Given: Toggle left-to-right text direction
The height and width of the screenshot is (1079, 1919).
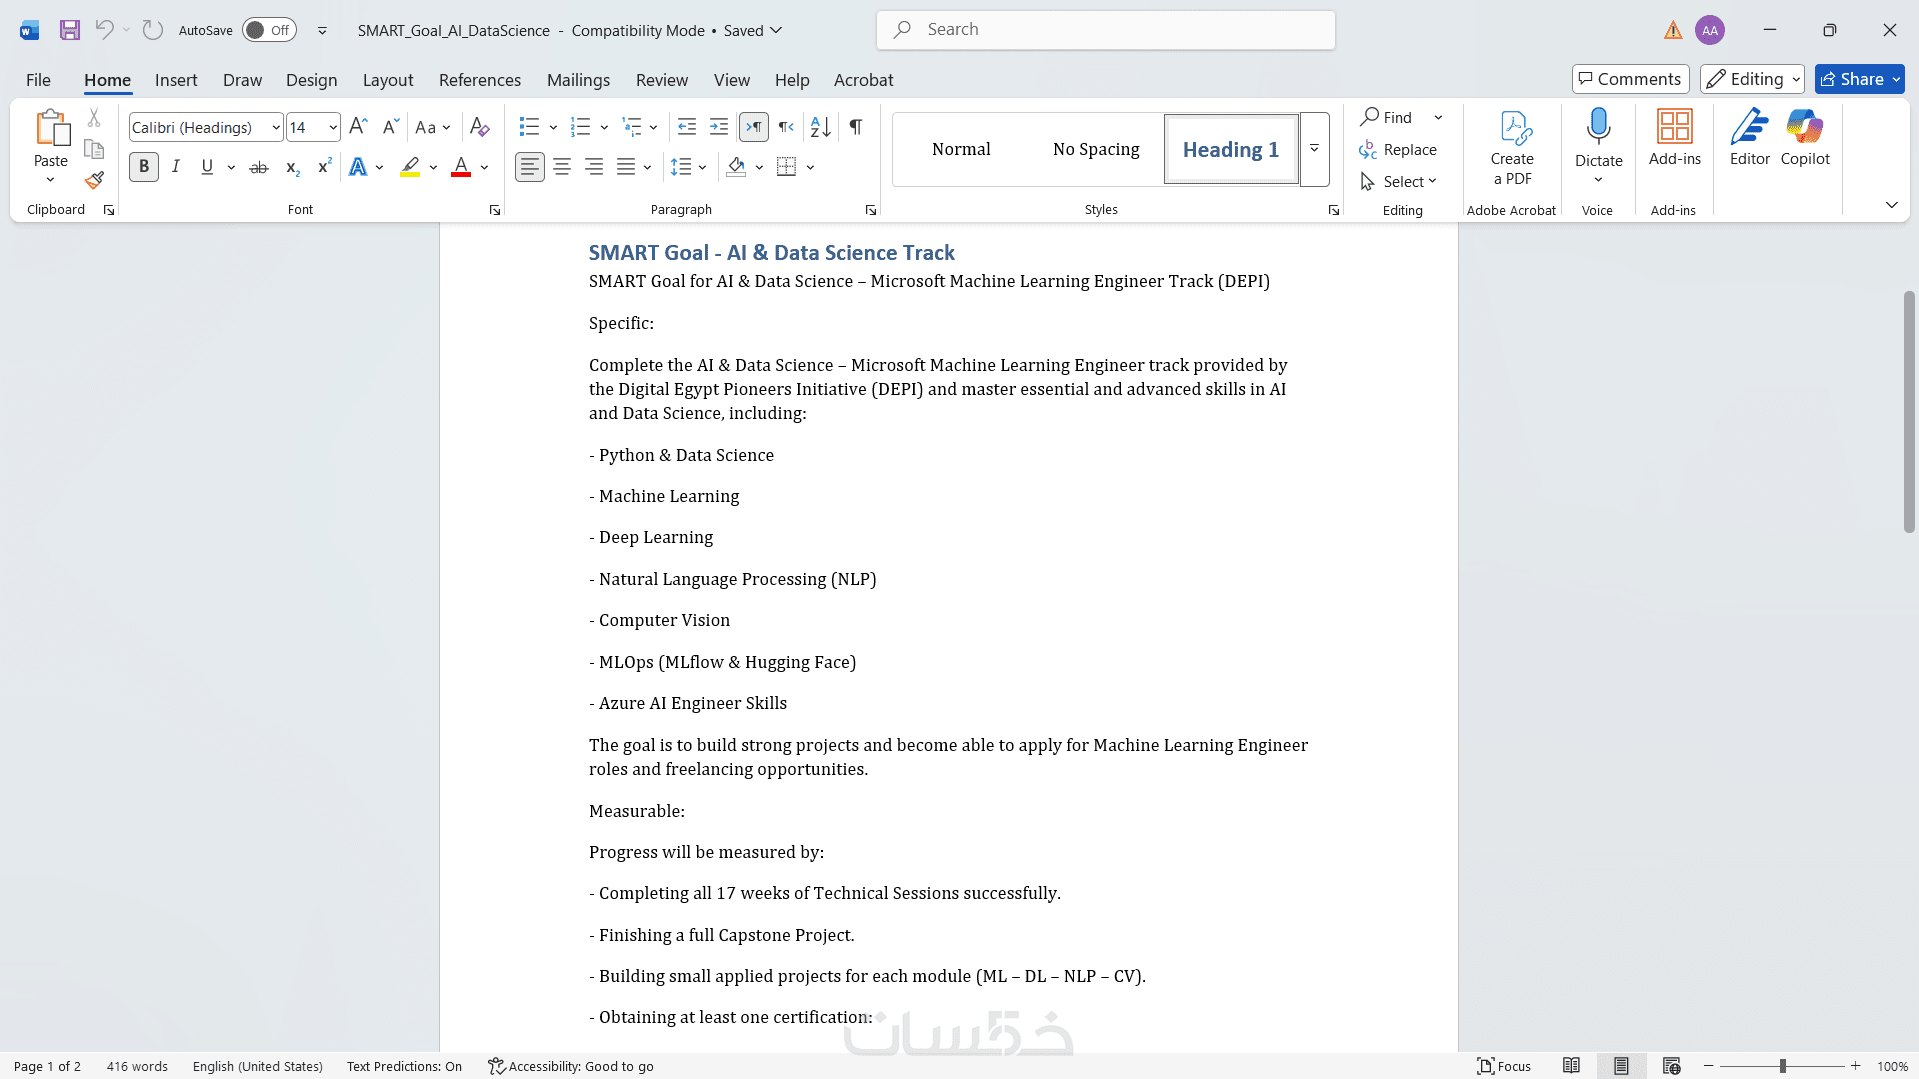Looking at the screenshot, I should coord(754,127).
